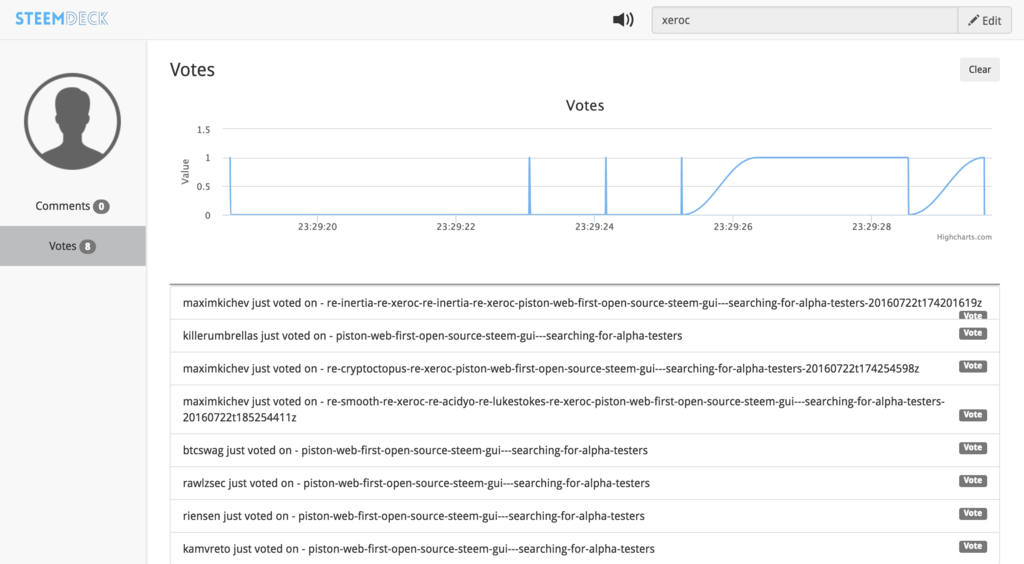
Task: Select the Votes tab in sidebar
Action: 72,246
